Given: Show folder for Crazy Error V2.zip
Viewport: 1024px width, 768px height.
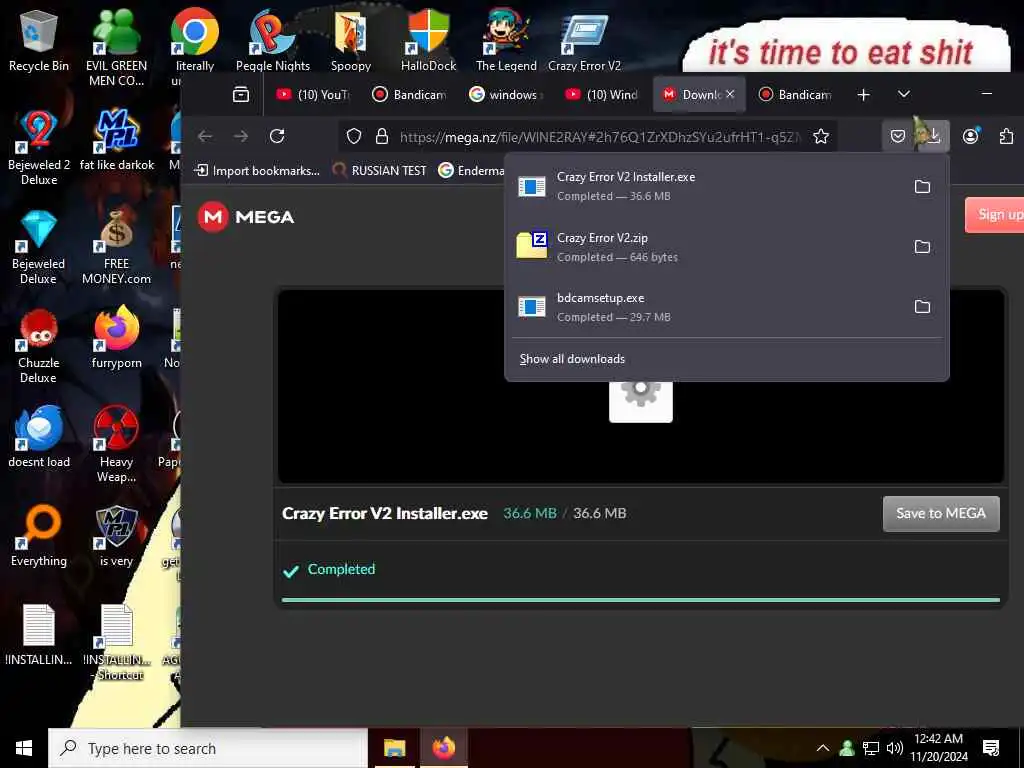Looking at the screenshot, I should 922,247.
